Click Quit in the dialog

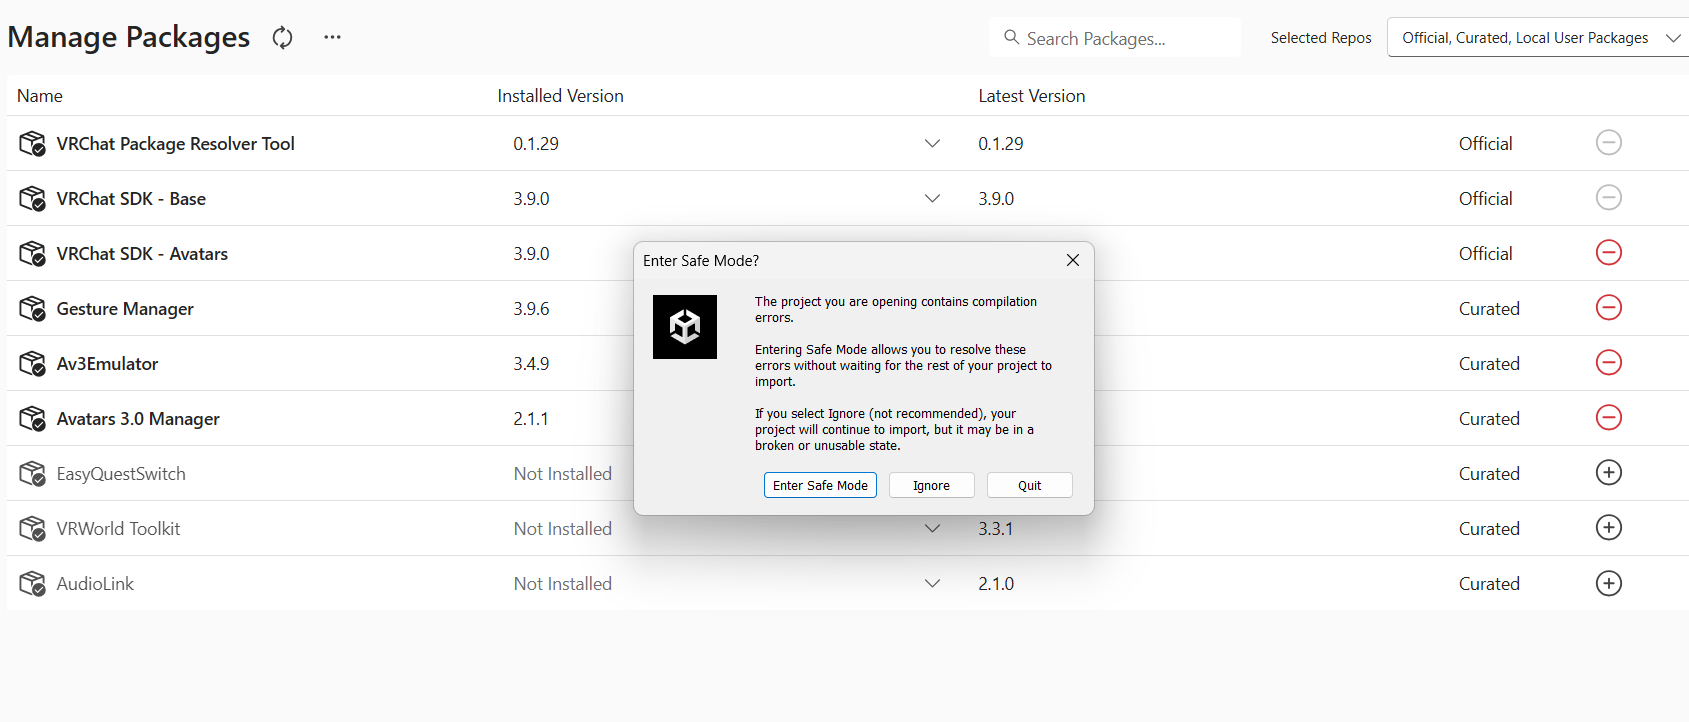tap(1029, 485)
